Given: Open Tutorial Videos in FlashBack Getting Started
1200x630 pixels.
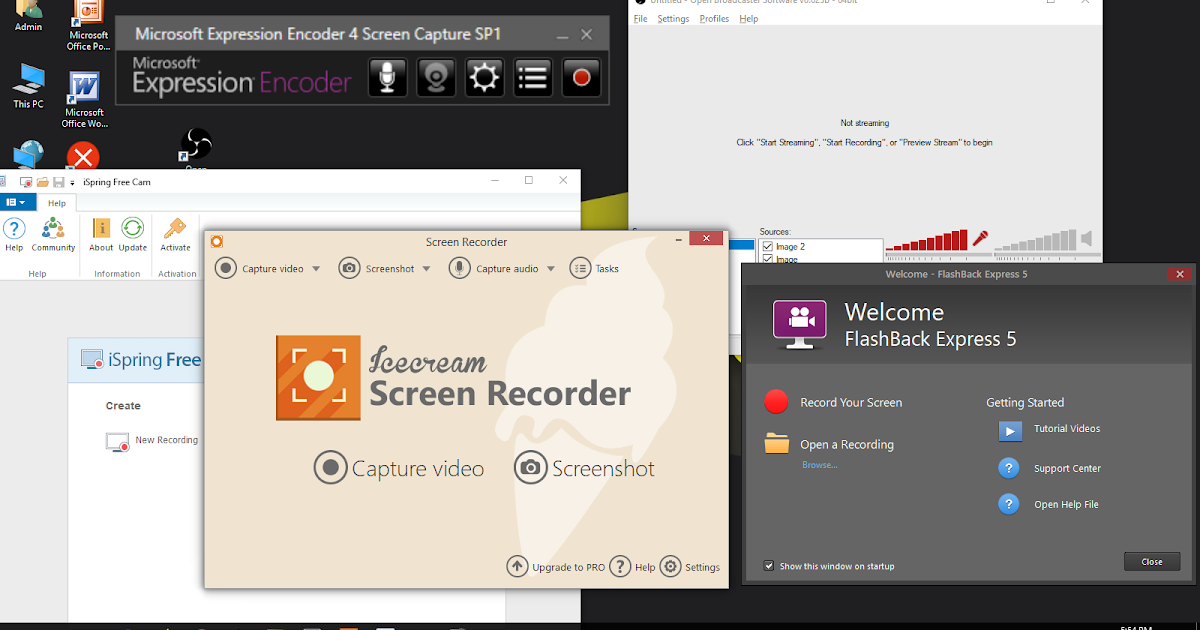Looking at the screenshot, I should click(x=1049, y=430).
